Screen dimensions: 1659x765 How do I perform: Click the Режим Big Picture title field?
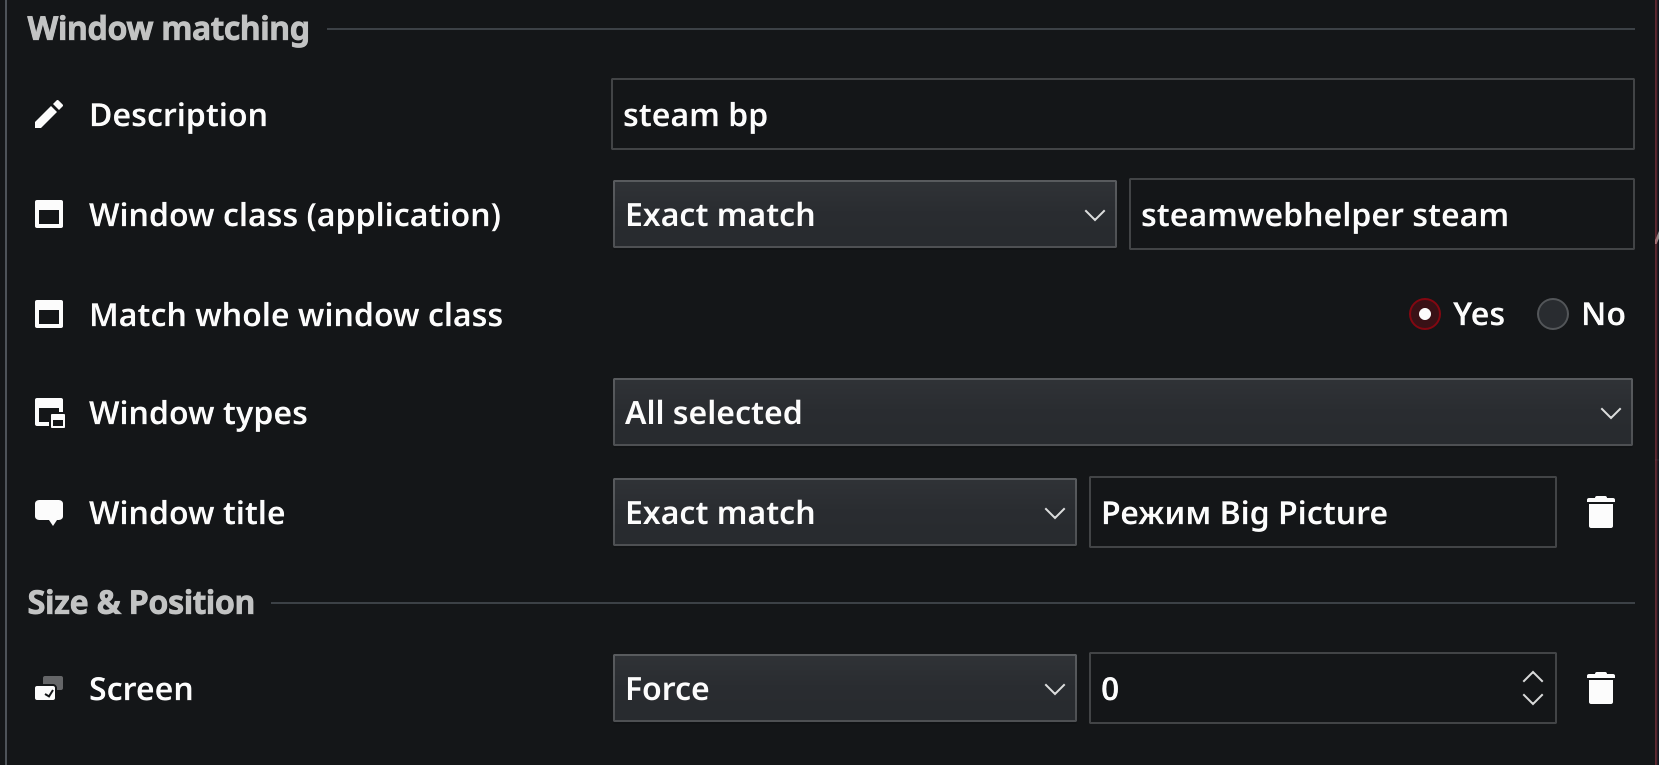click(1321, 512)
